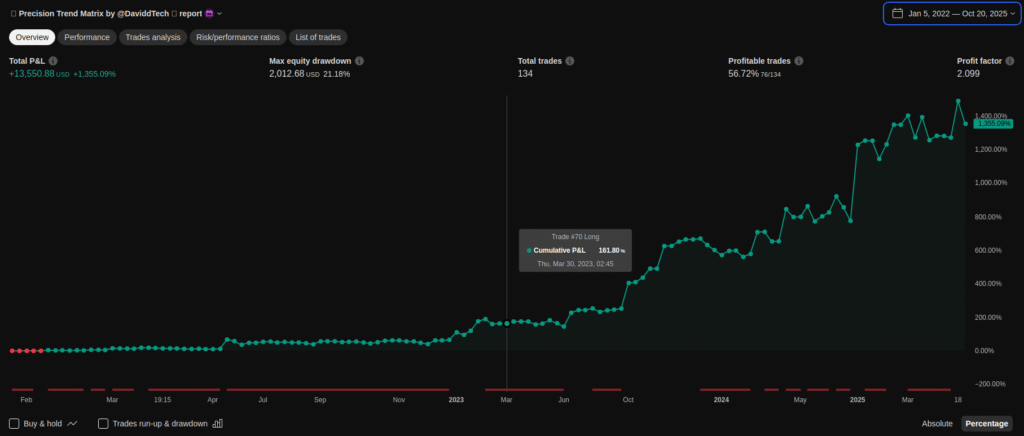Click the bar chart icon beside run-up & drawdown
1024x436 pixels.
tap(217, 424)
